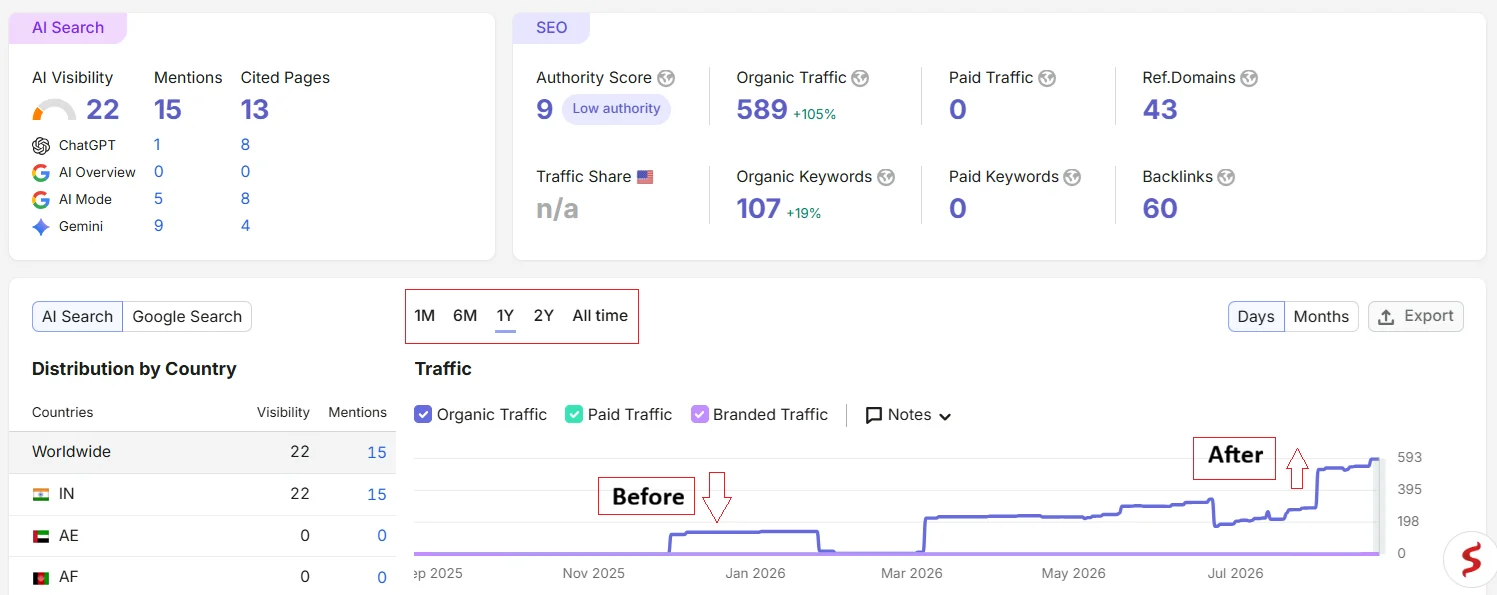Select the Worldwide country row
The width and height of the screenshot is (1497, 595).
(202, 452)
